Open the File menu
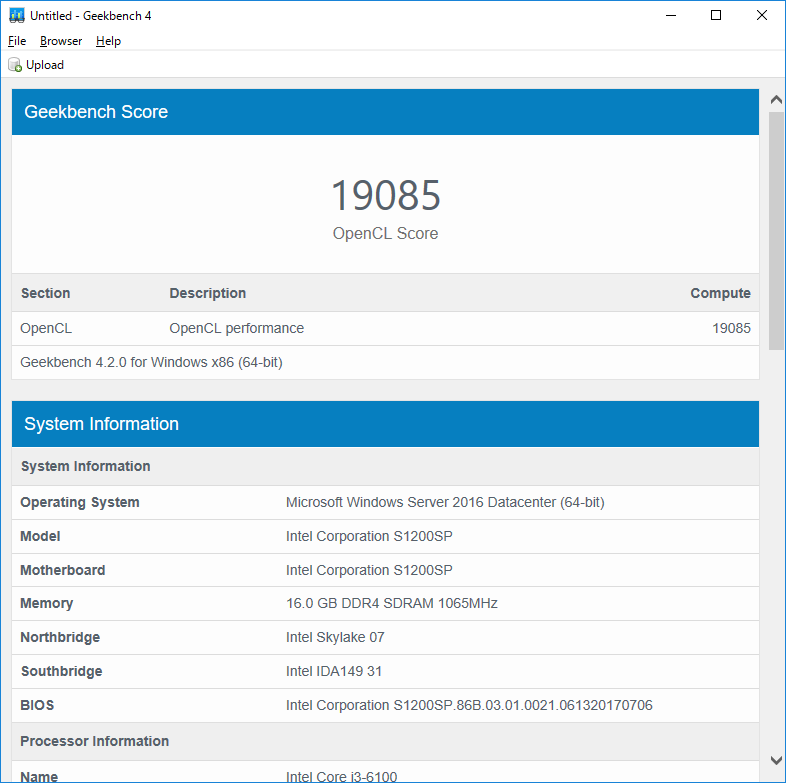Image resolution: width=786 pixels, height=783 pixels. click(17, 41)
